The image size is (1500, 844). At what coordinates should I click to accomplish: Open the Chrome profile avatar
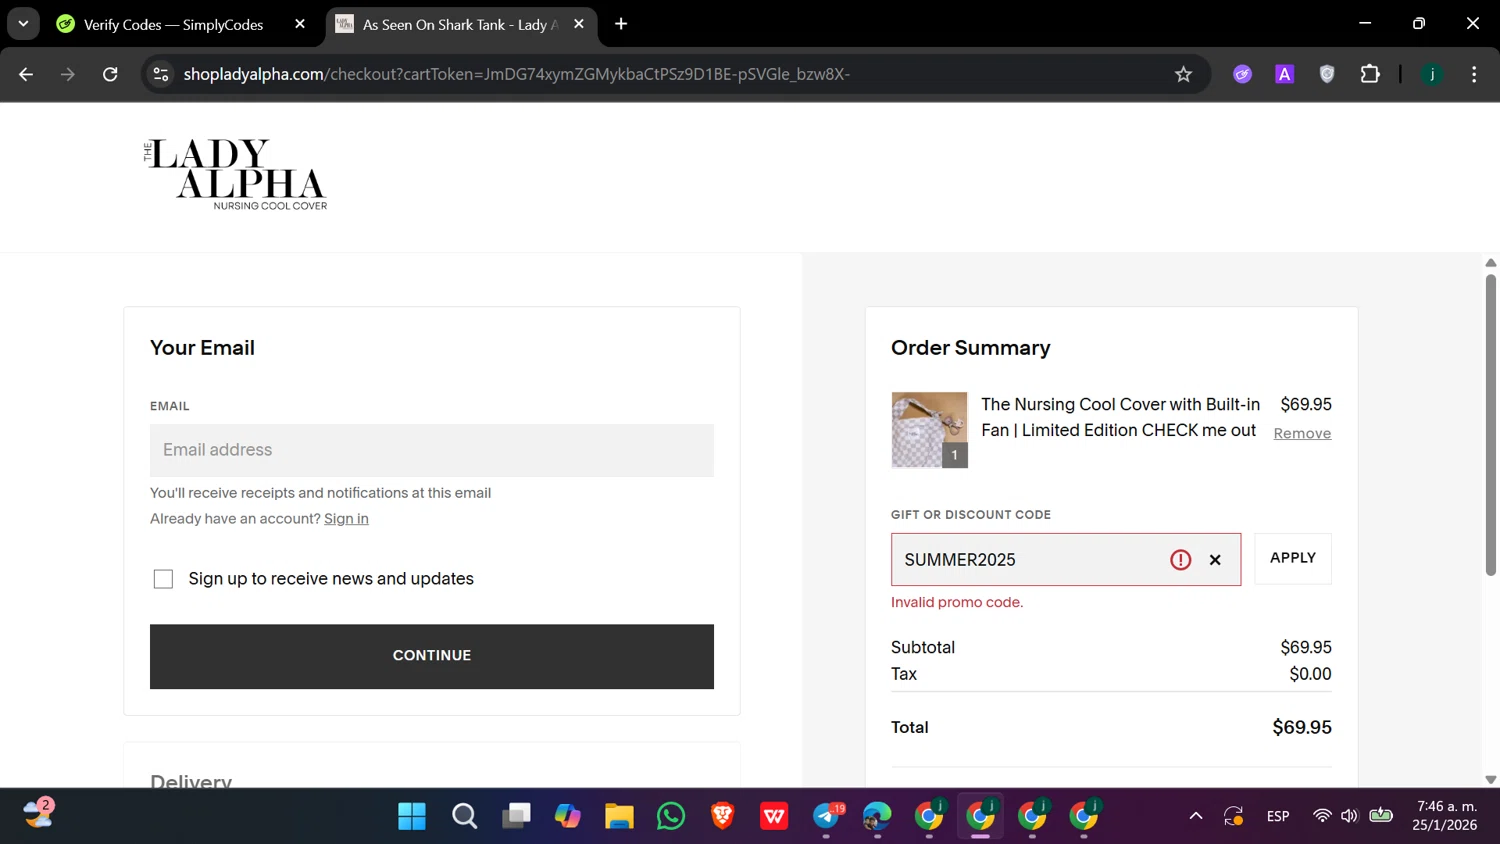coord(1432,74)
